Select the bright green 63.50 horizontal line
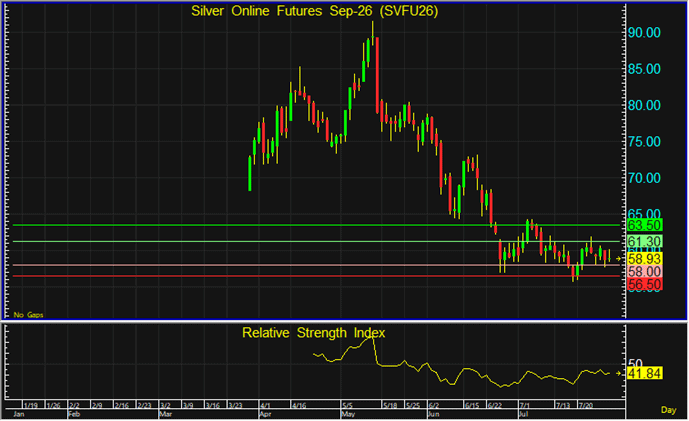 coord(316,225)
